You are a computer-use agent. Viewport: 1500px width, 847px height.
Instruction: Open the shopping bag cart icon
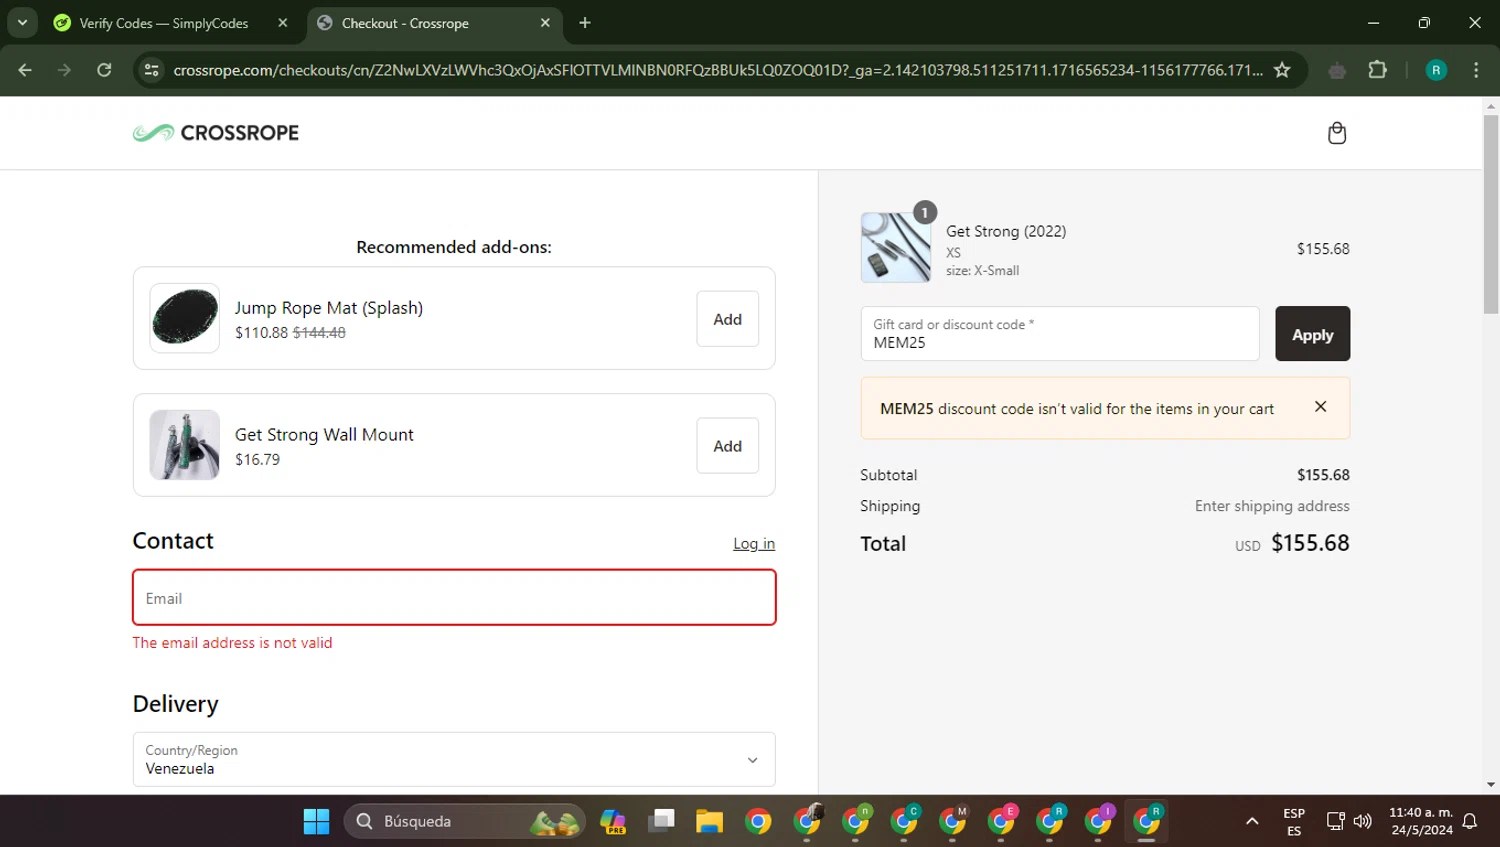(1336, 133)
